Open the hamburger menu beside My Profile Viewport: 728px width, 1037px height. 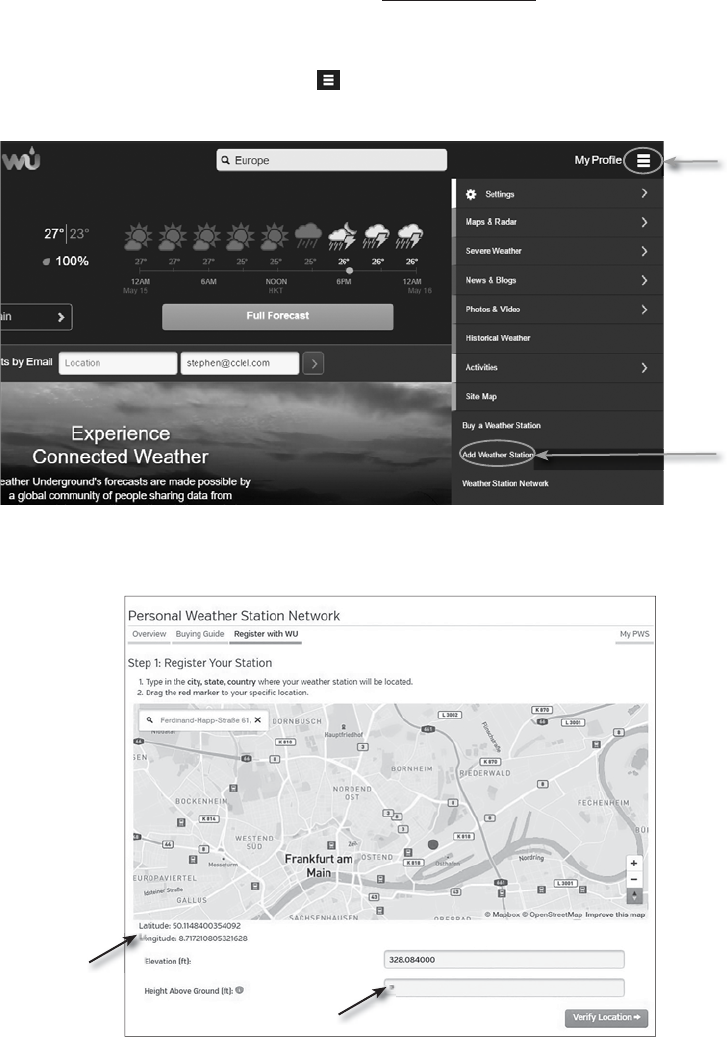click(643, 160)
